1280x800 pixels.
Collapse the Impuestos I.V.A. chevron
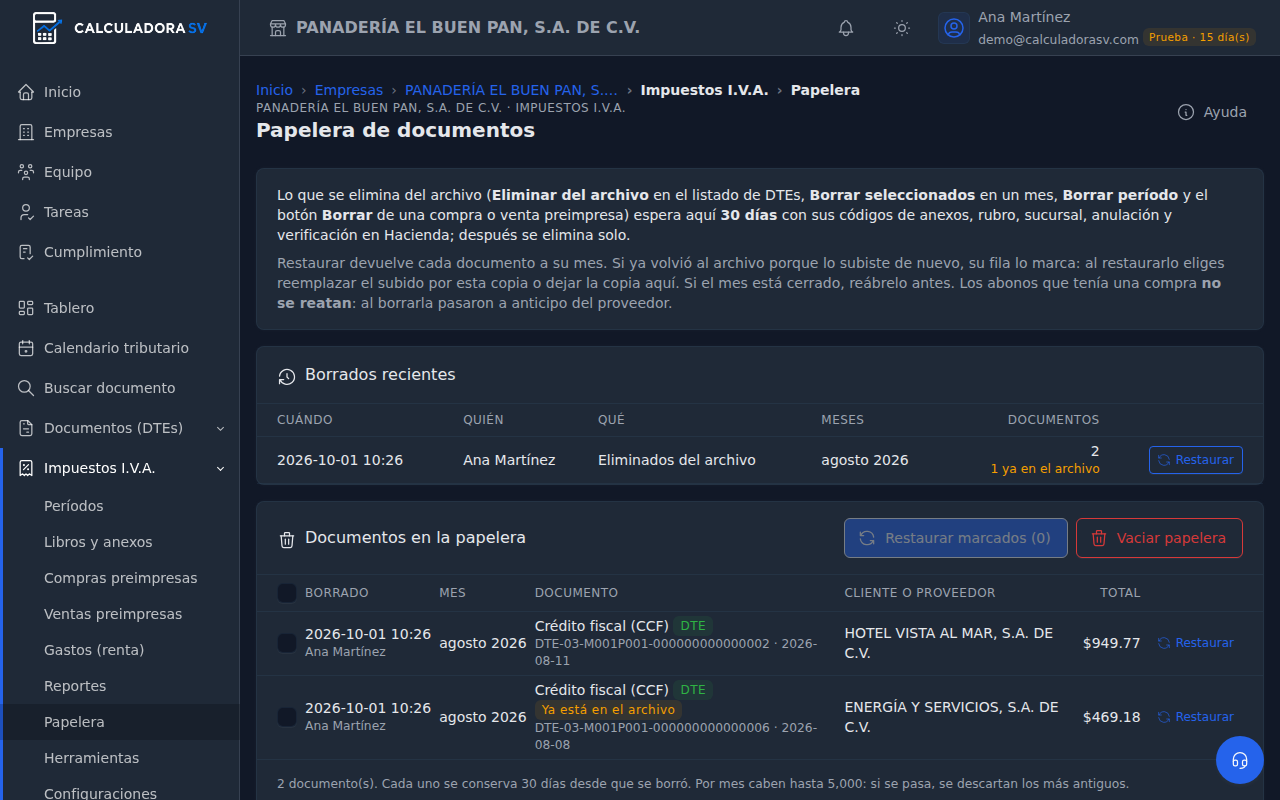click(220, 468)
